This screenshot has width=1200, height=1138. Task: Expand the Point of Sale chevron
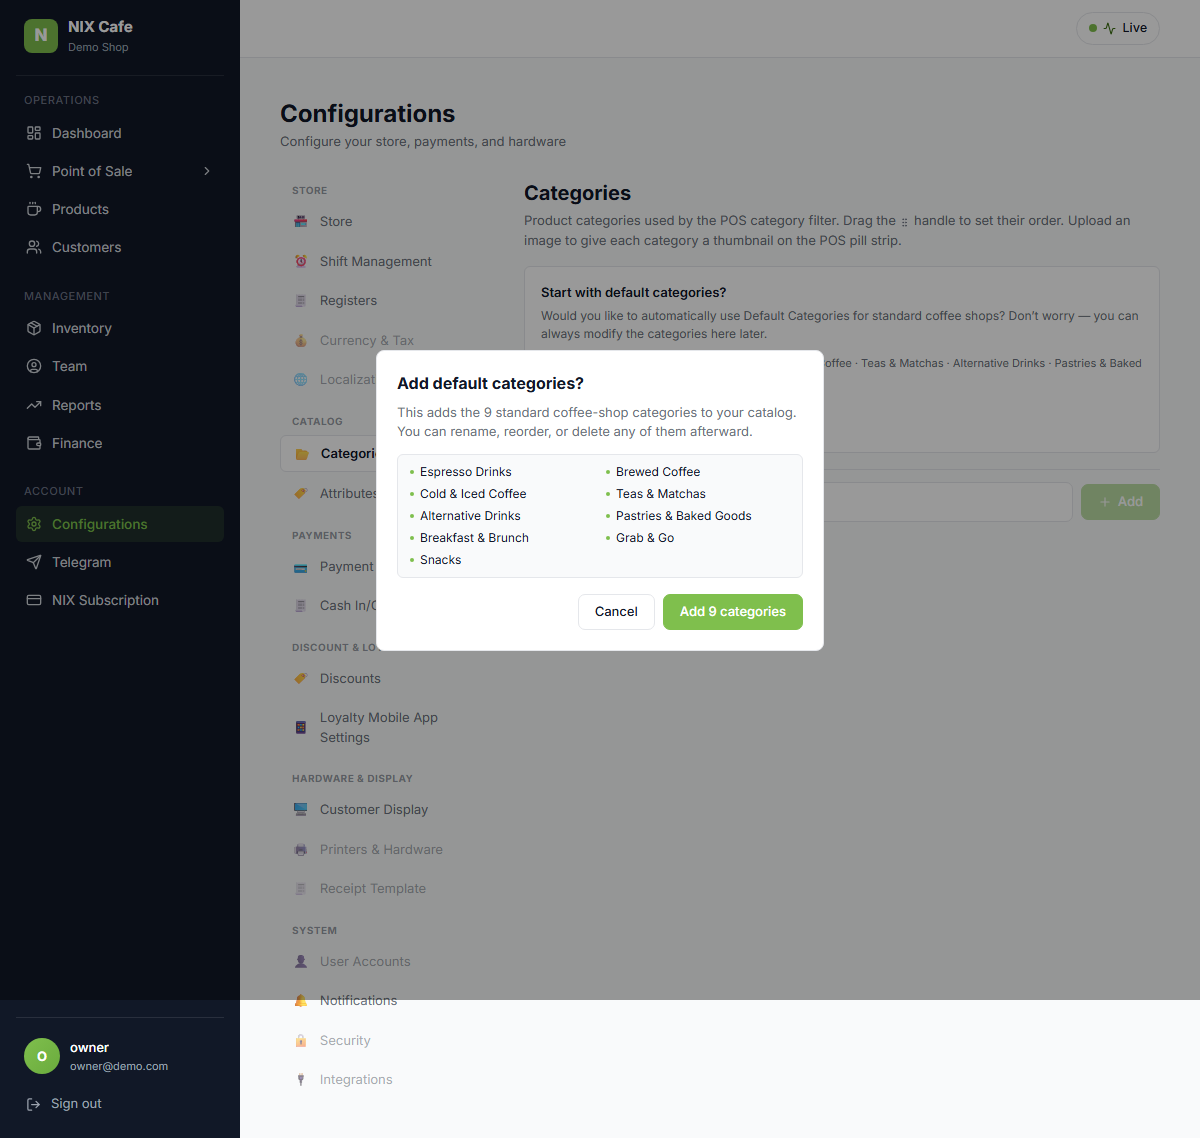[x=207, y=171]
